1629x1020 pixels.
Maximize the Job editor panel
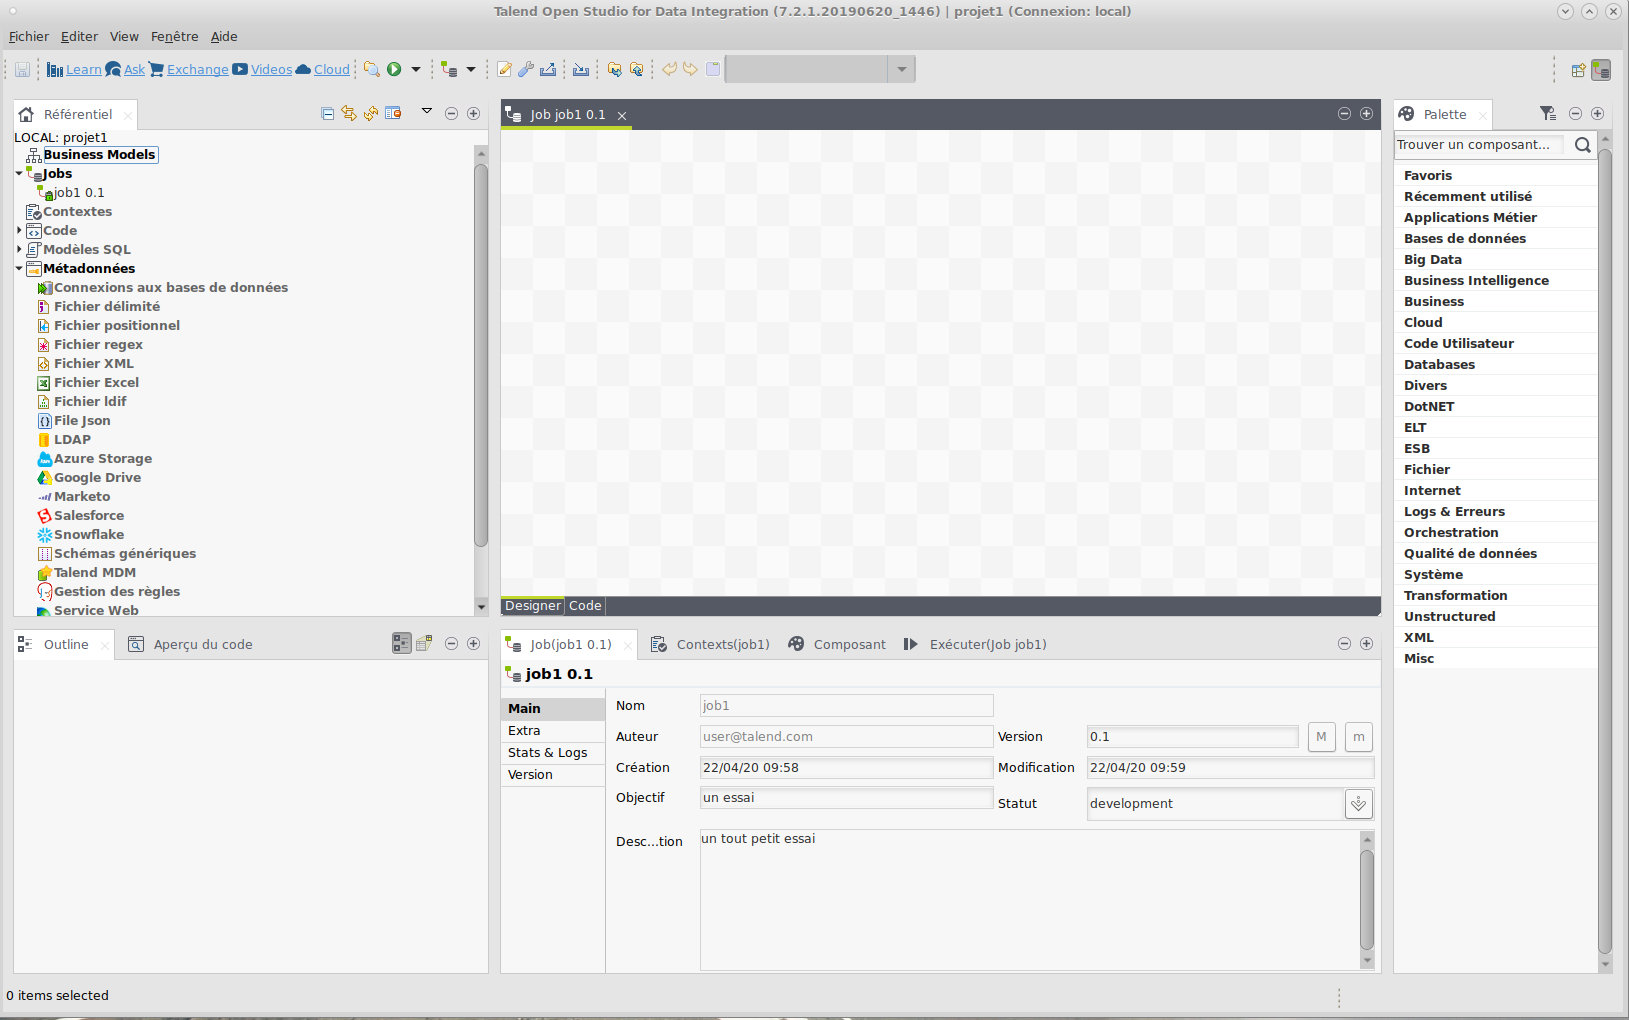pyautogui.click(x=1366, y=114)
